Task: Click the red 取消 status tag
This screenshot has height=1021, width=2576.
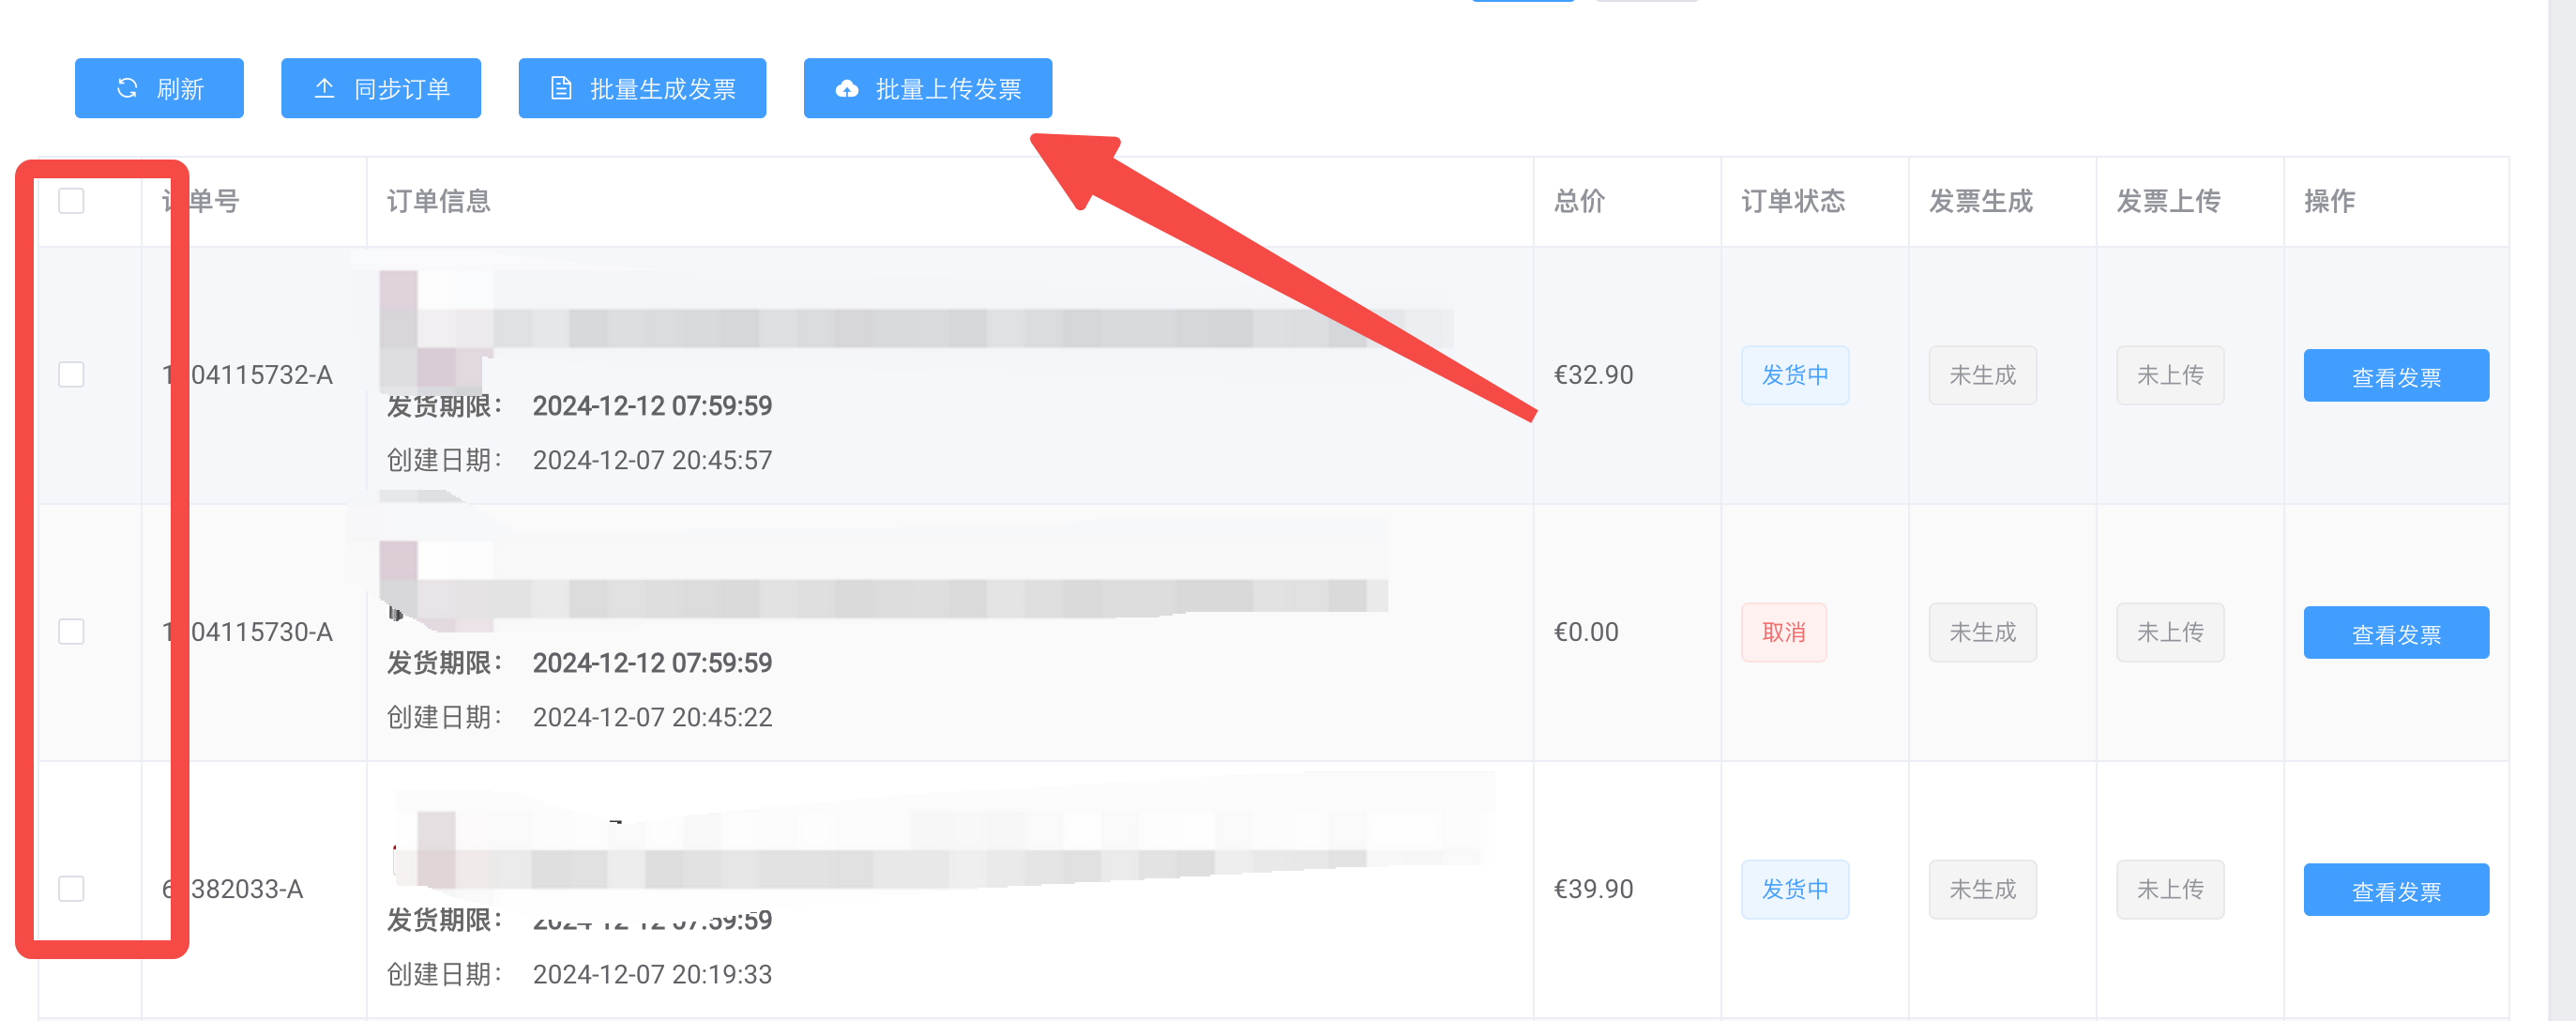Action: click(1783, 632)
